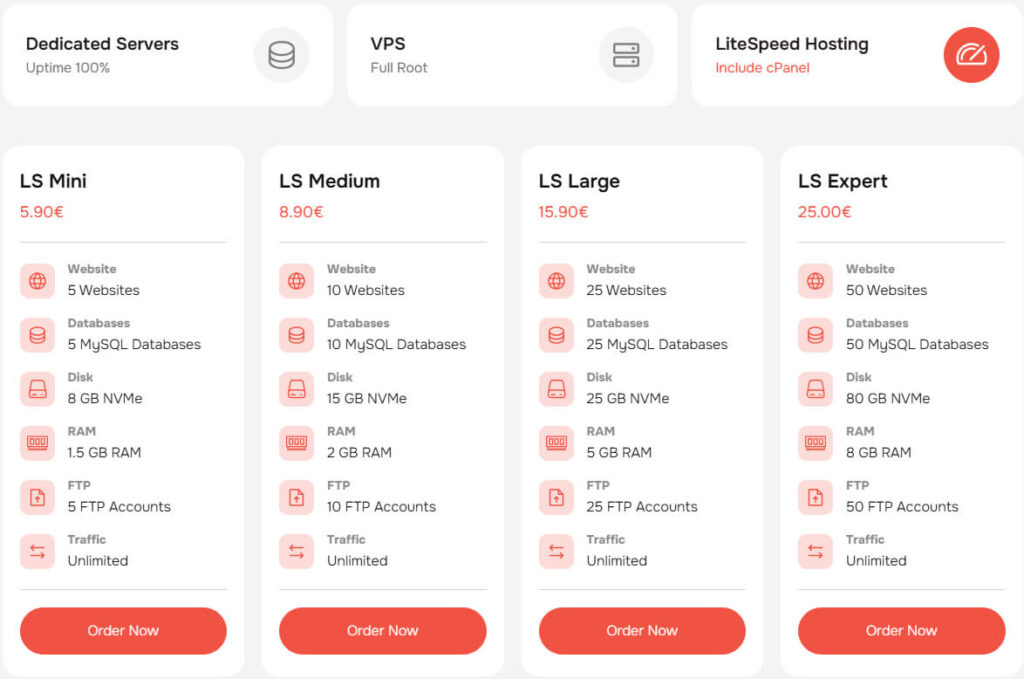The width and height of the screenshot is (1024, 679).
Task: Click the VPS server rack icon
Action: coord(627,55)
